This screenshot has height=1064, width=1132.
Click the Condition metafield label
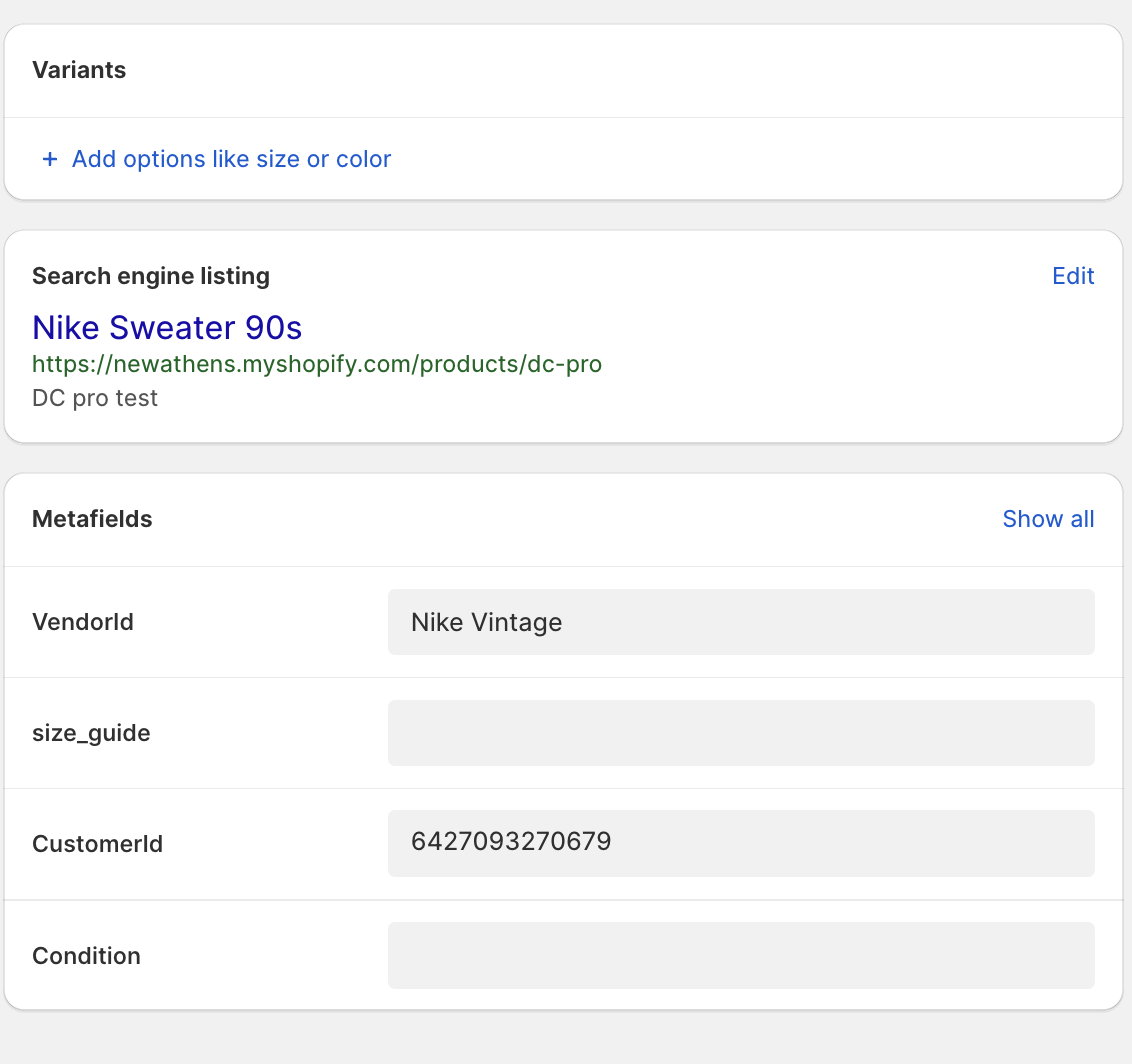point(86,955)
